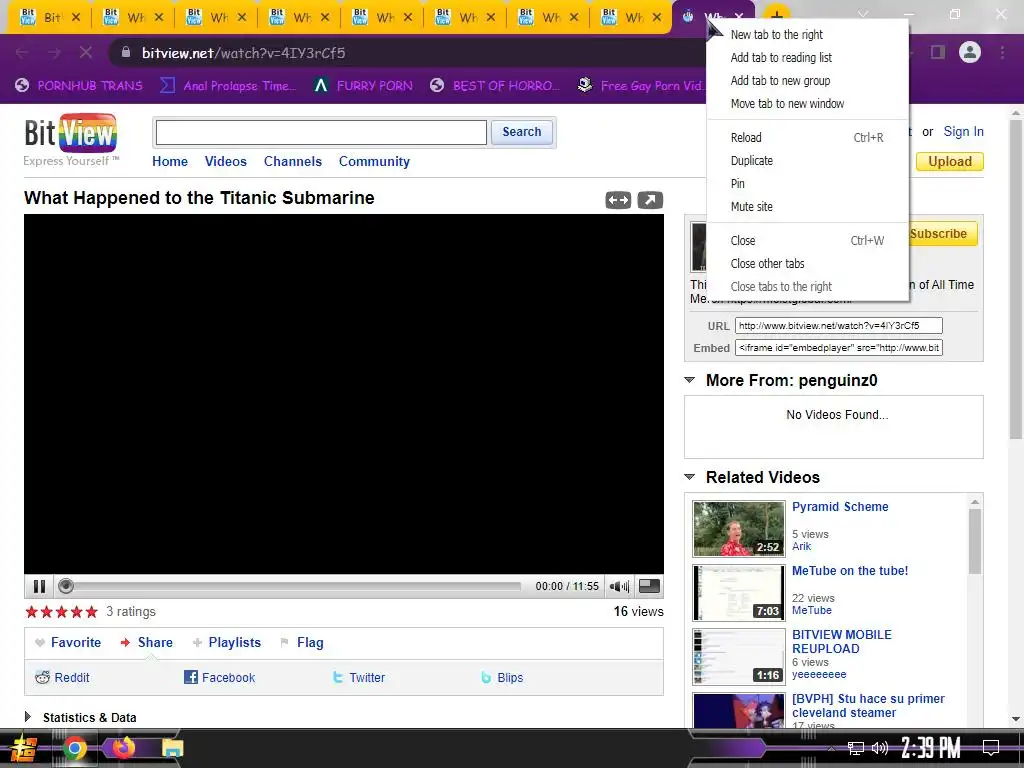The height and width of the screenshot is (768, 1024).
Task: Pause the video with the pause button
Action: (x=39, y=586)
